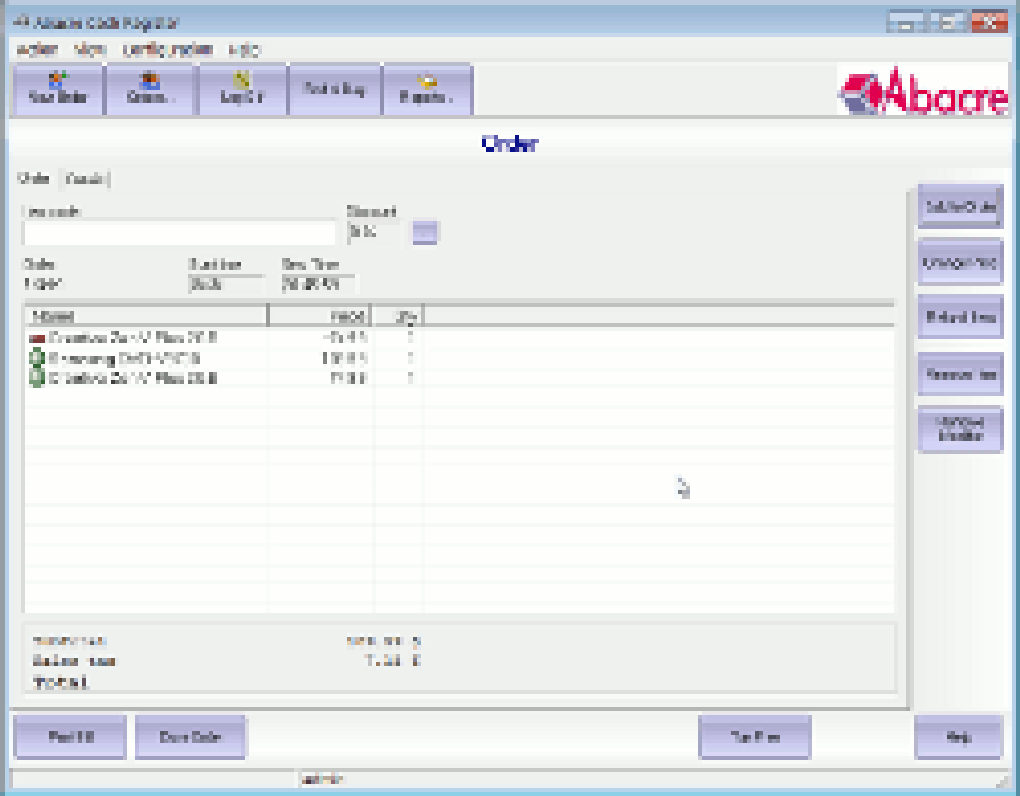The image size is (1020, 796).
Task: Select the last green Creative Zen item icon
Action: tap(37, 378)
